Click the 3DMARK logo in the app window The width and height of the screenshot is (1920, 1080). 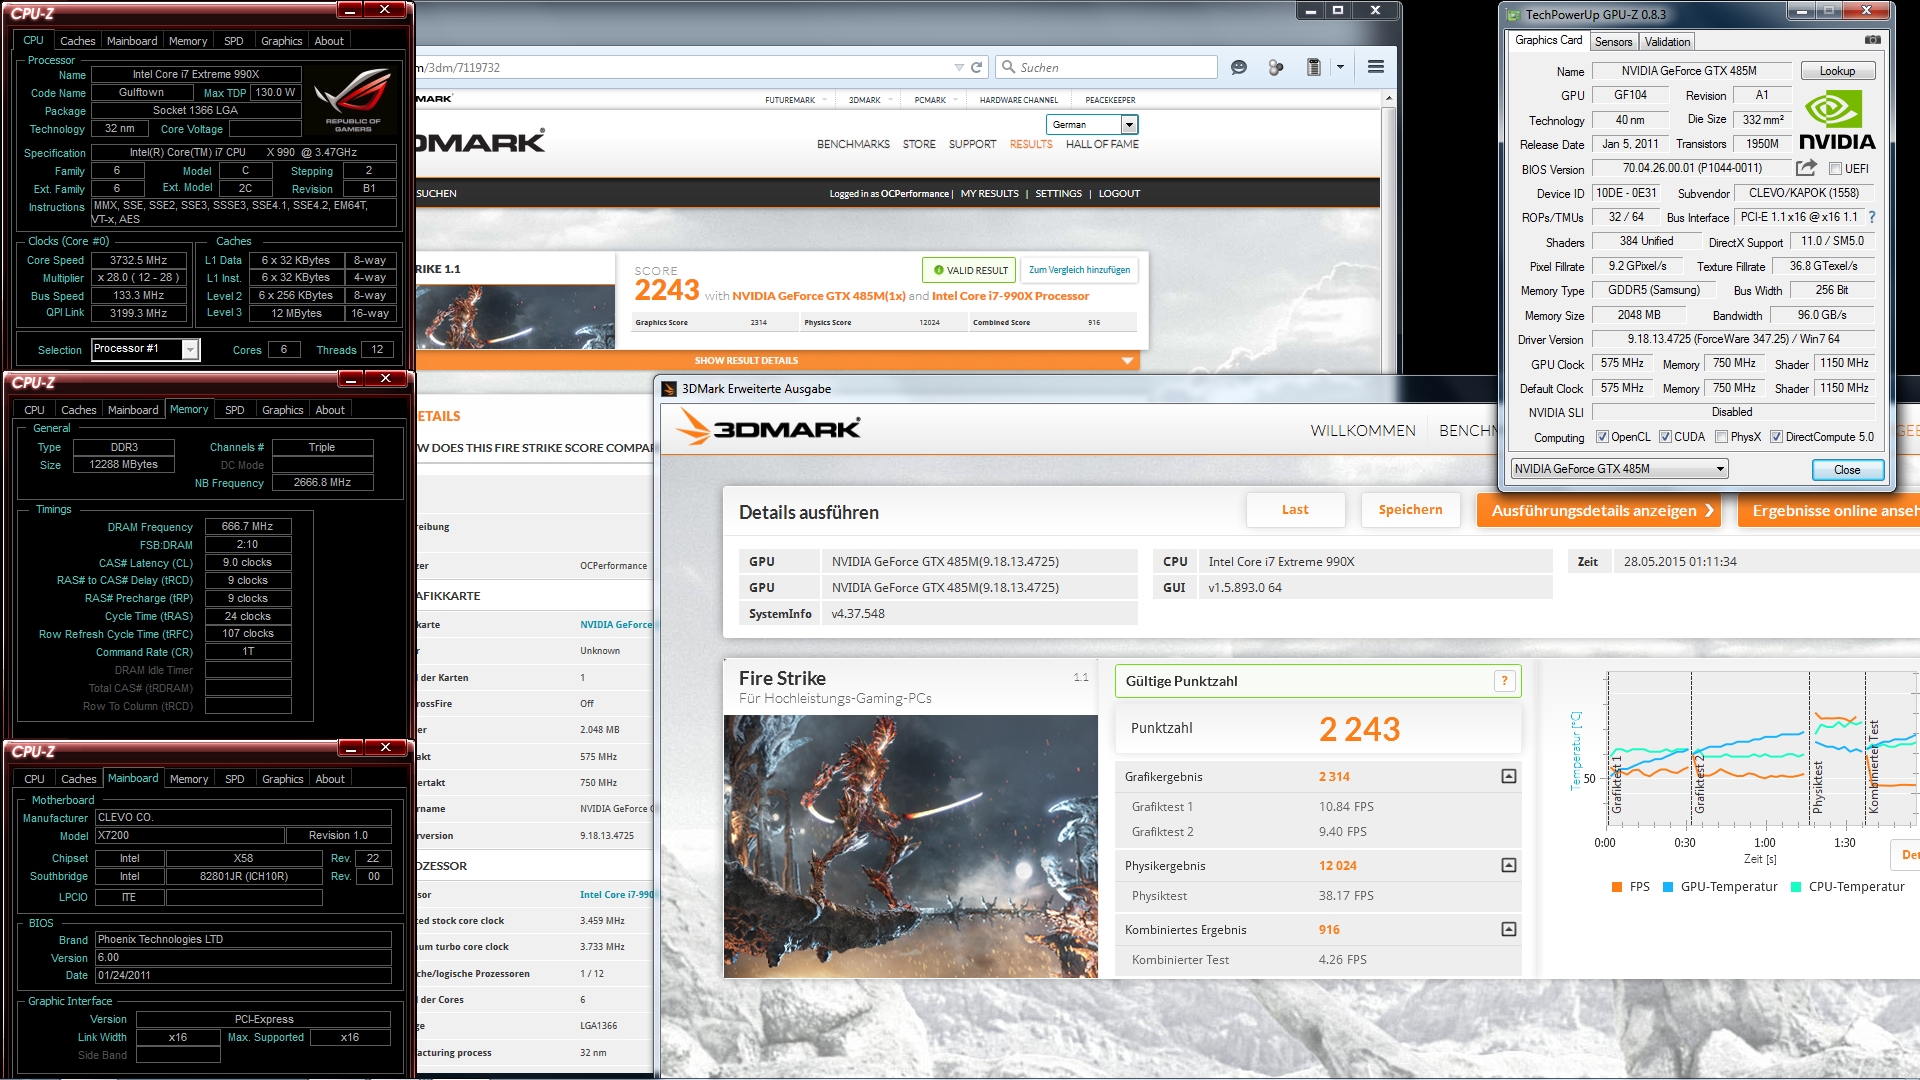768,429
